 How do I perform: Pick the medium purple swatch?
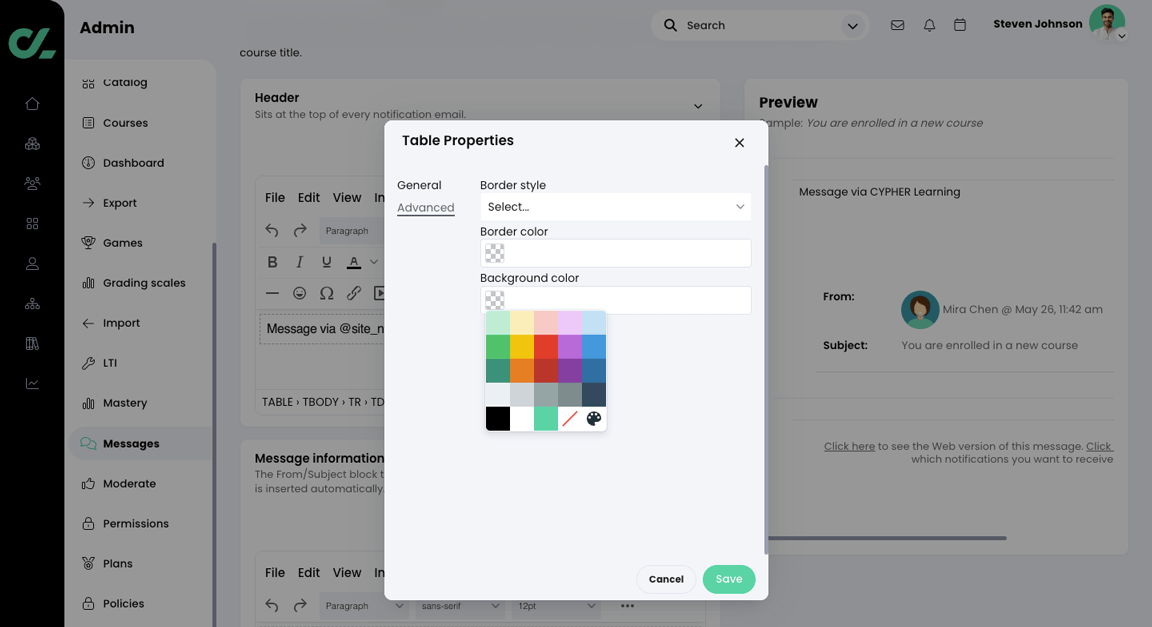coord(569,346)
